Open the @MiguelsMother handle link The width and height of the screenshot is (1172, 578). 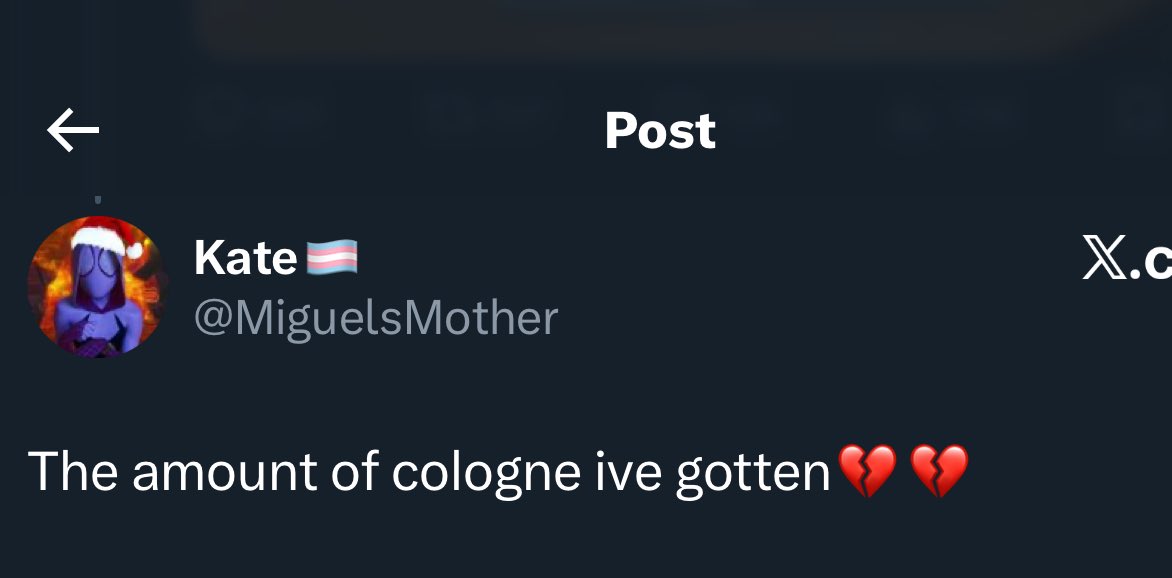click(x=376, y=318)
